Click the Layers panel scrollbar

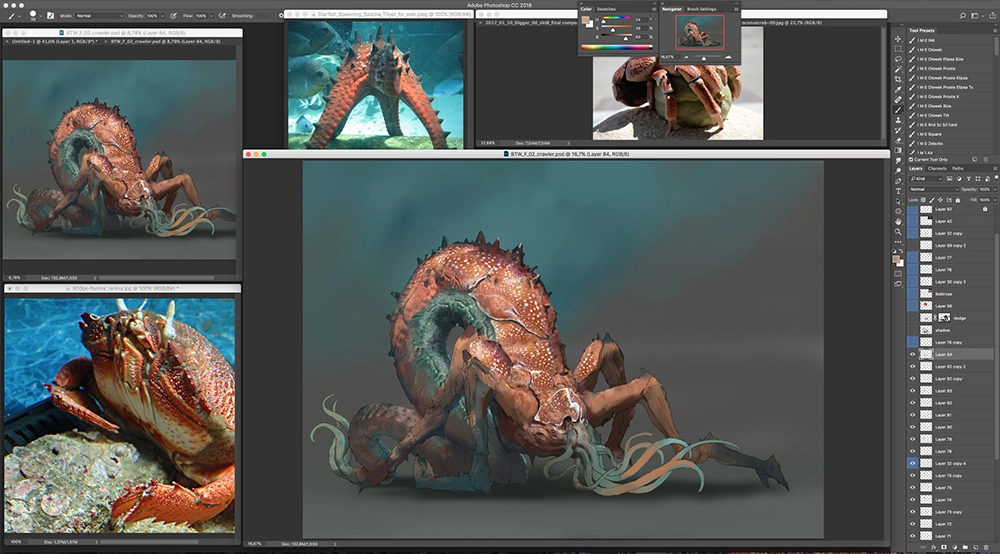[x=997, y=344]
